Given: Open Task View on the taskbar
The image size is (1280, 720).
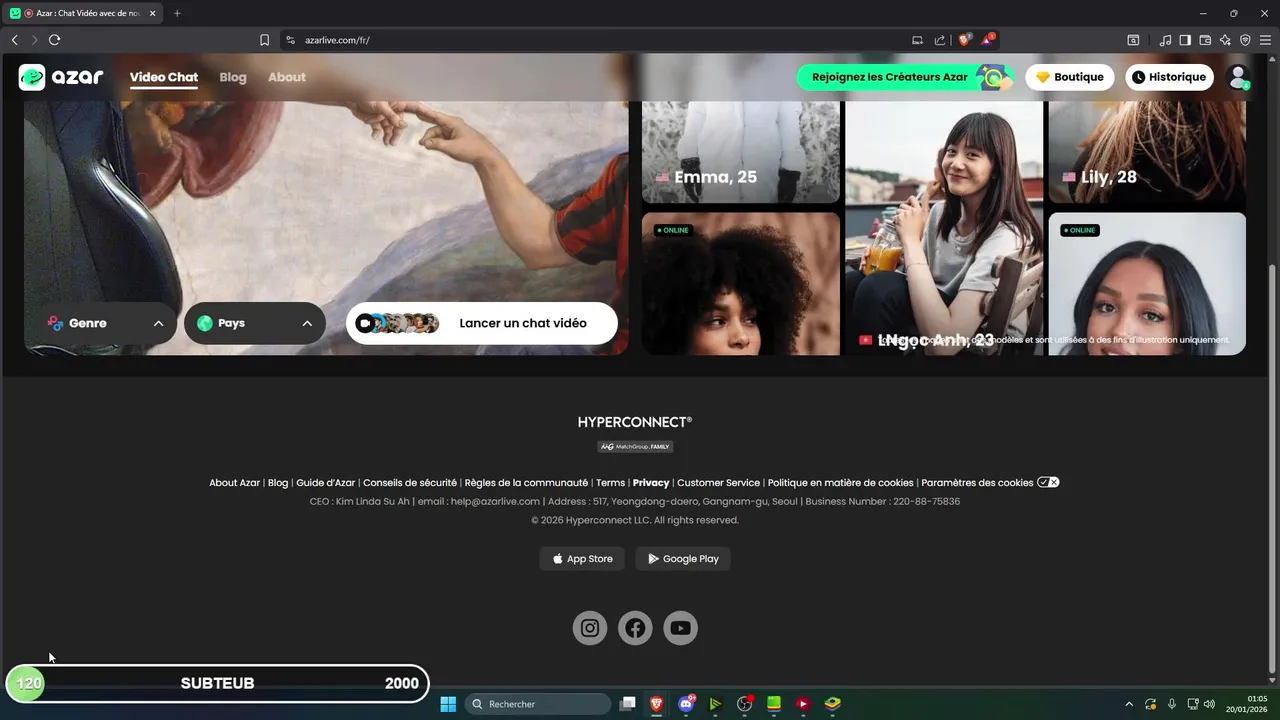Looking at the screenshot, I should (x=628, y=704).
